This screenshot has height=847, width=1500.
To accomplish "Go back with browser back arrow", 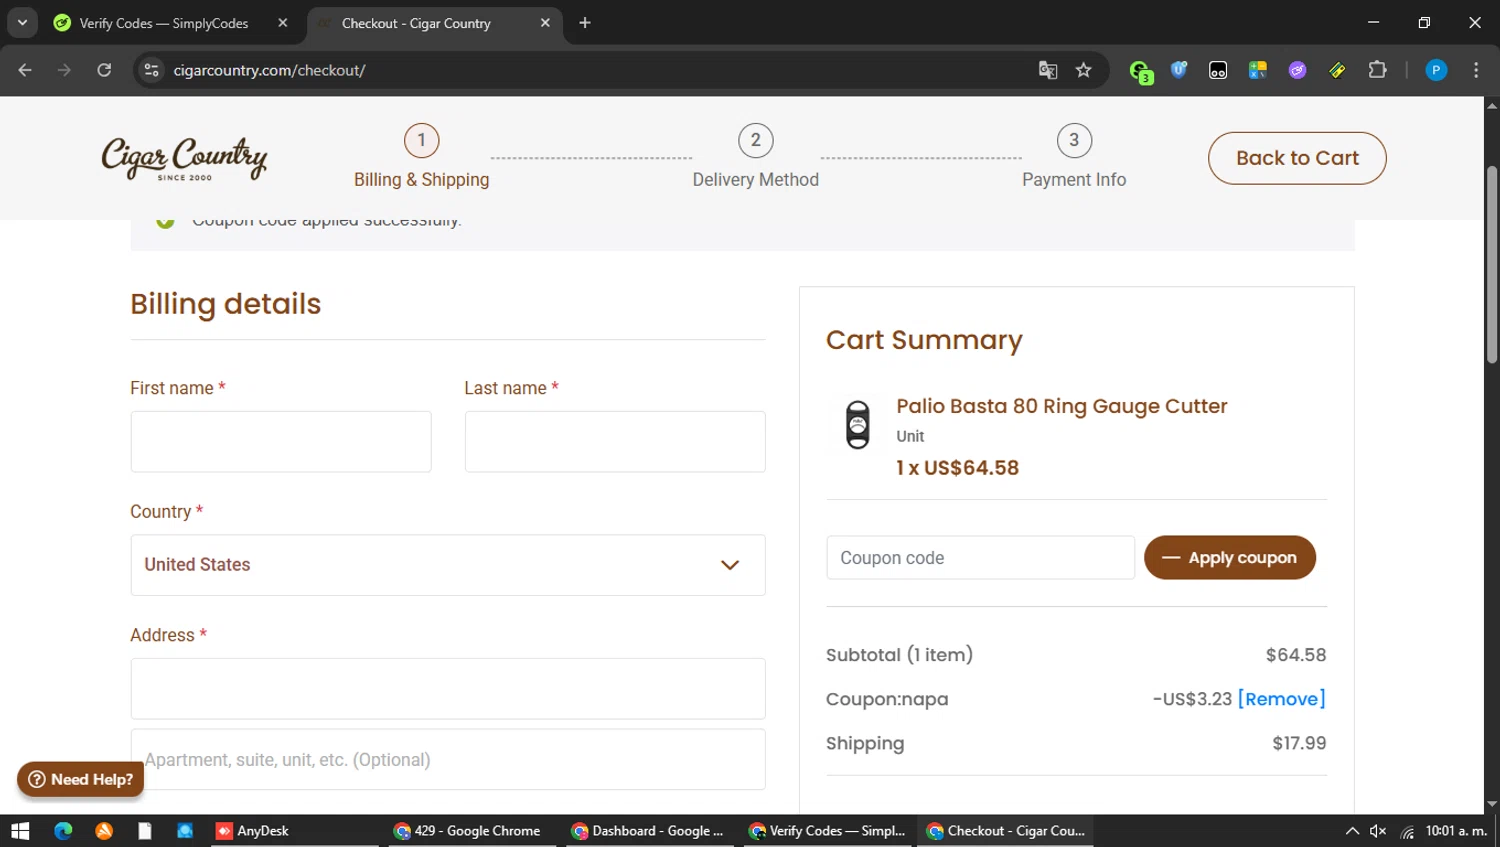I will click(25, 70).
